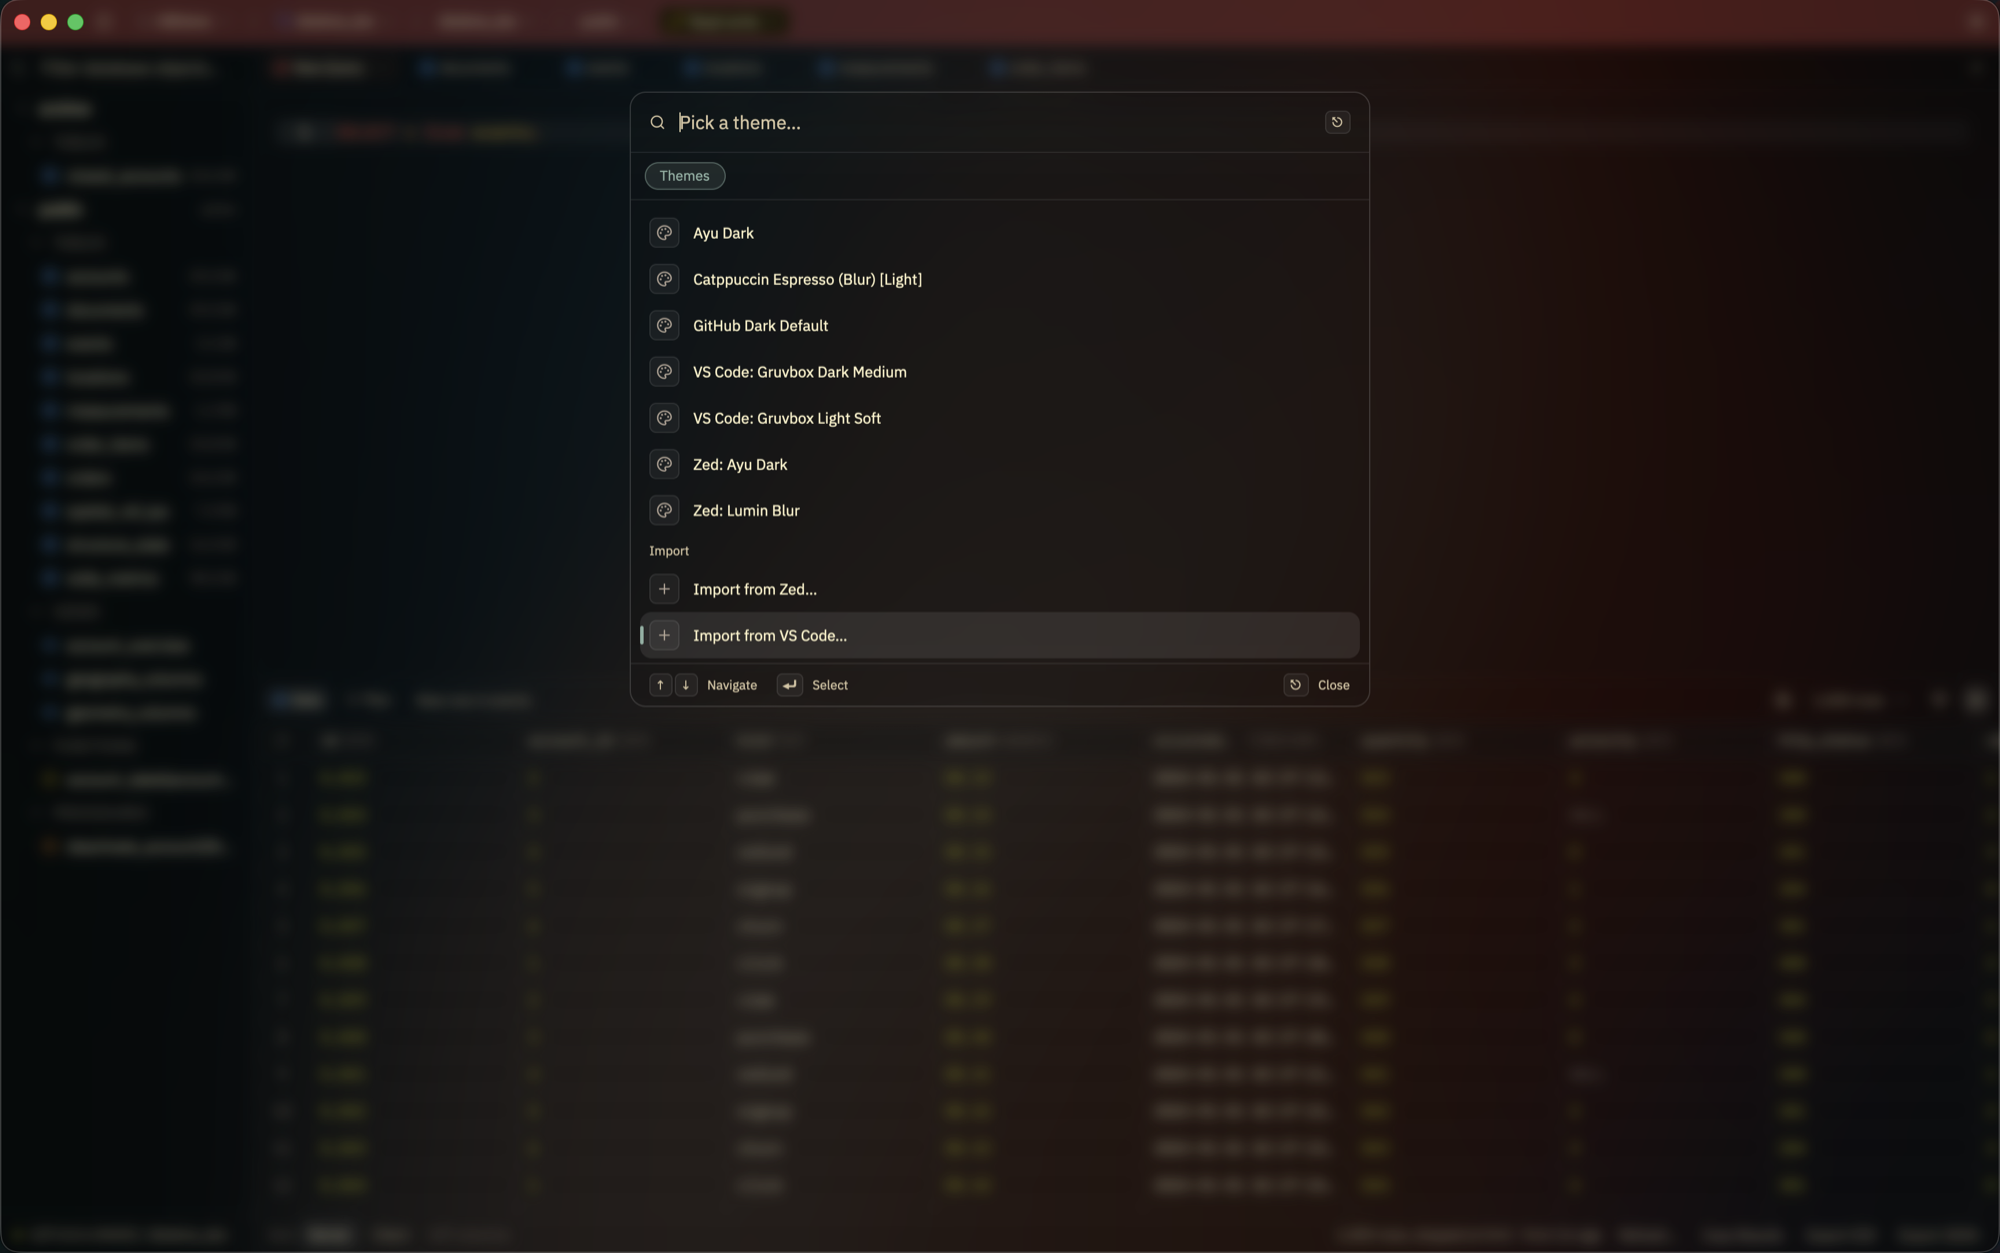2000x1253 pixels.
Task: Apply the Zed: Lumin Blur theme
Action: pyautogui.click(x=999, y=510)
